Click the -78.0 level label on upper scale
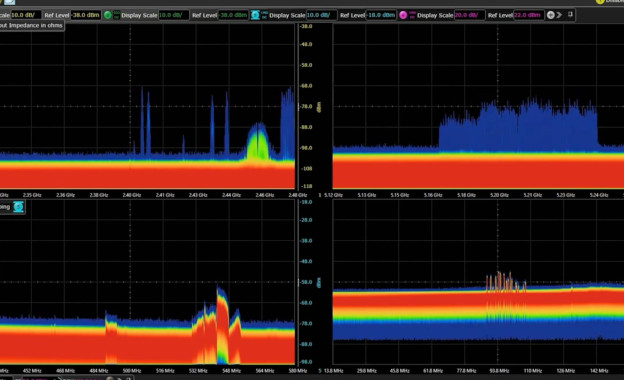The height and width of the screenshot is (380, 624). click(x=306, y=107)
